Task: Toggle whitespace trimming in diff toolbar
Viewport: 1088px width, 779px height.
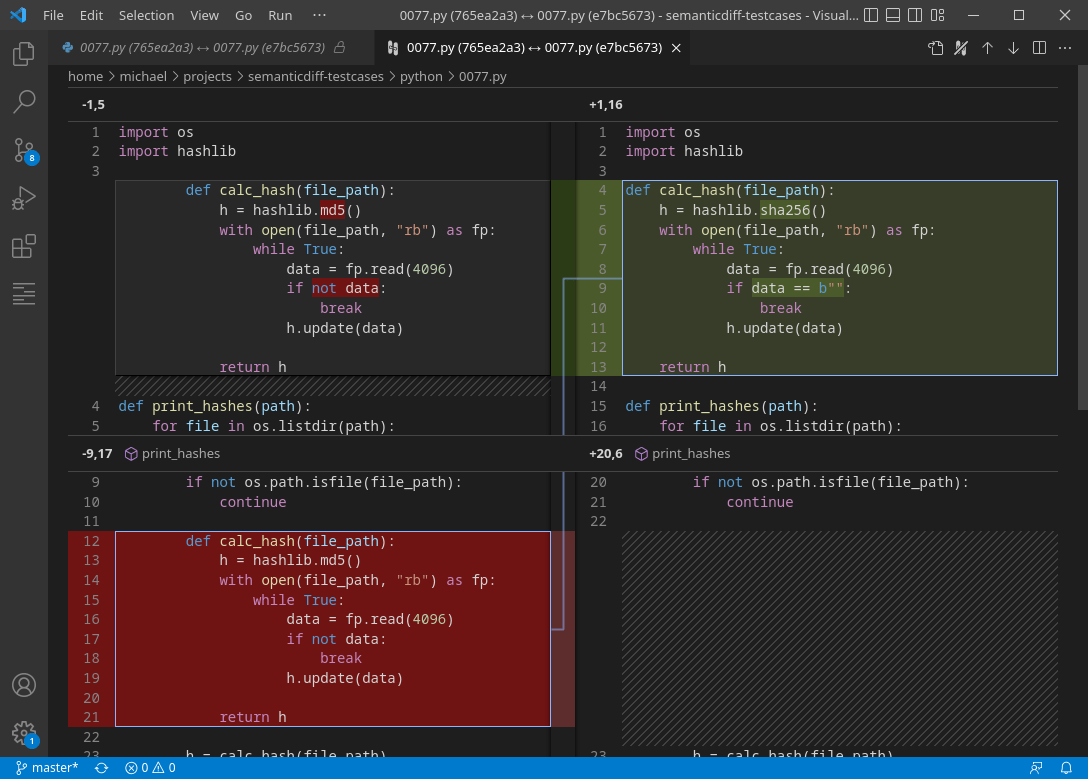Action: click(x=961, y=48)
